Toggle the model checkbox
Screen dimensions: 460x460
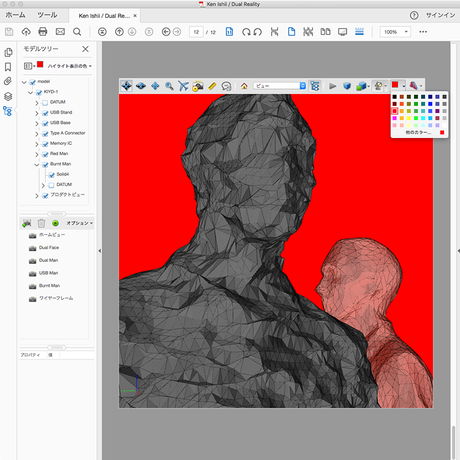point(33,82)
